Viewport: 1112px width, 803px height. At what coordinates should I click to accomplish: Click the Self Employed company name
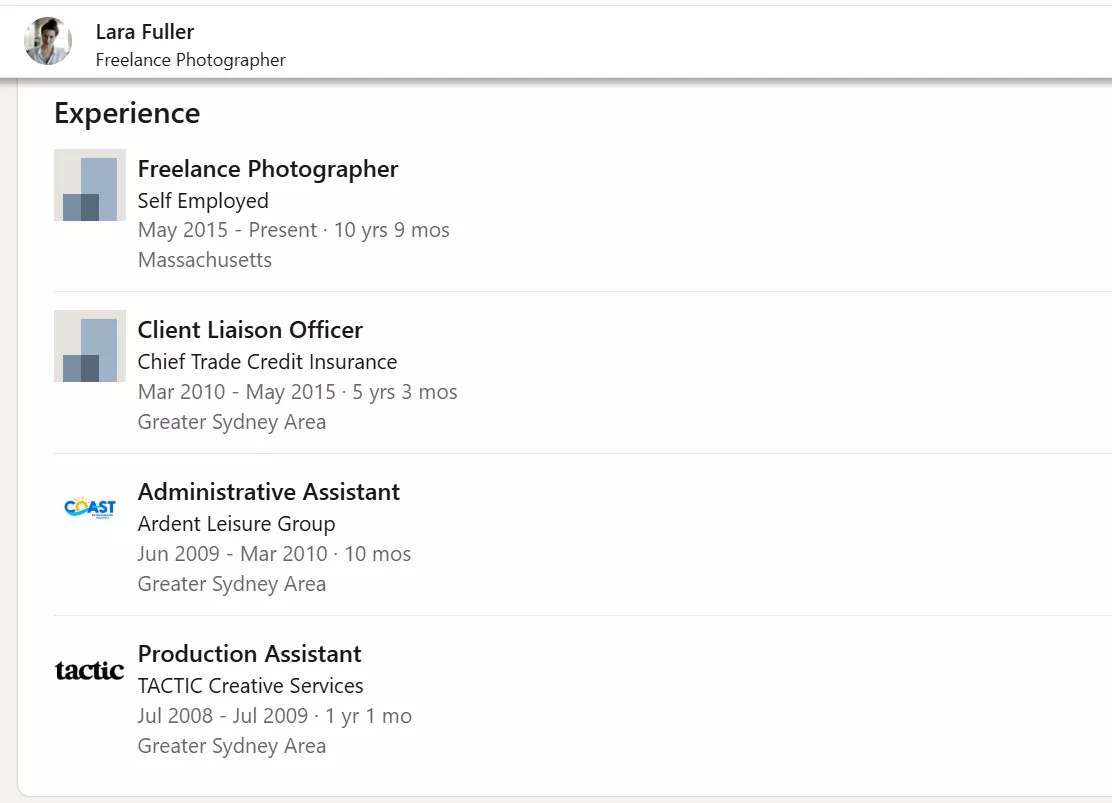[203, 201]
